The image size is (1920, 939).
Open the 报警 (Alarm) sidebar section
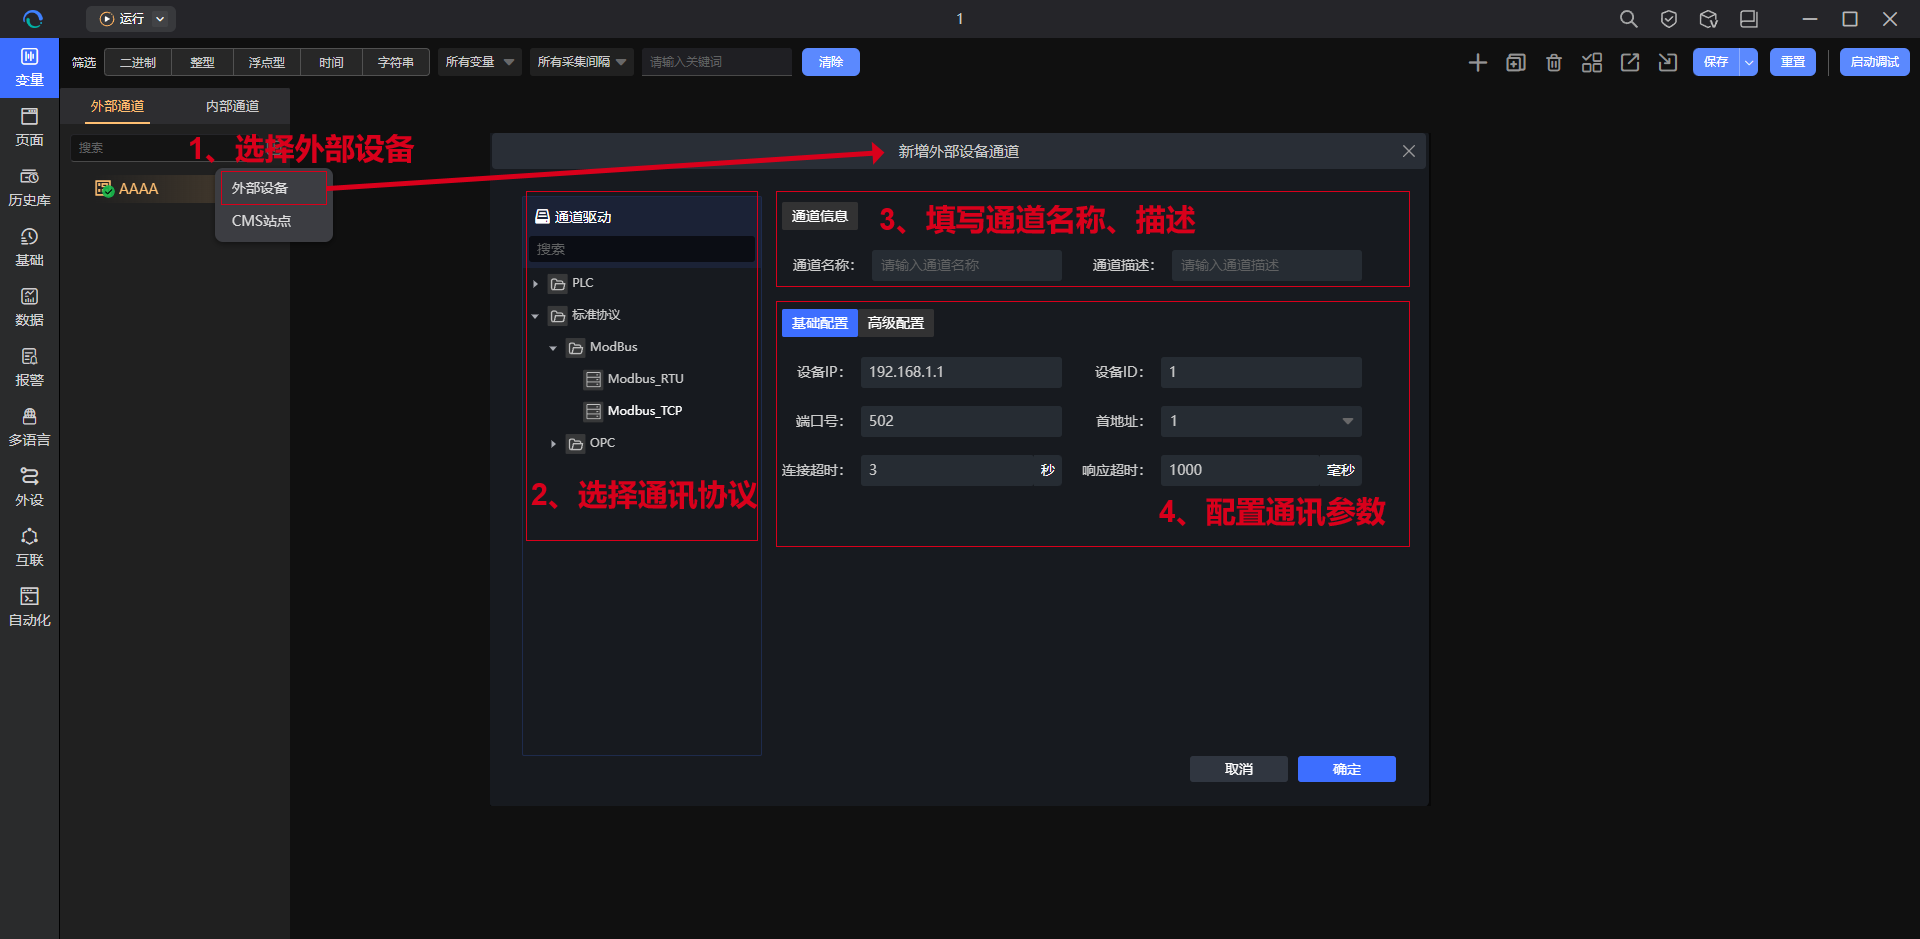coord(29,367)
